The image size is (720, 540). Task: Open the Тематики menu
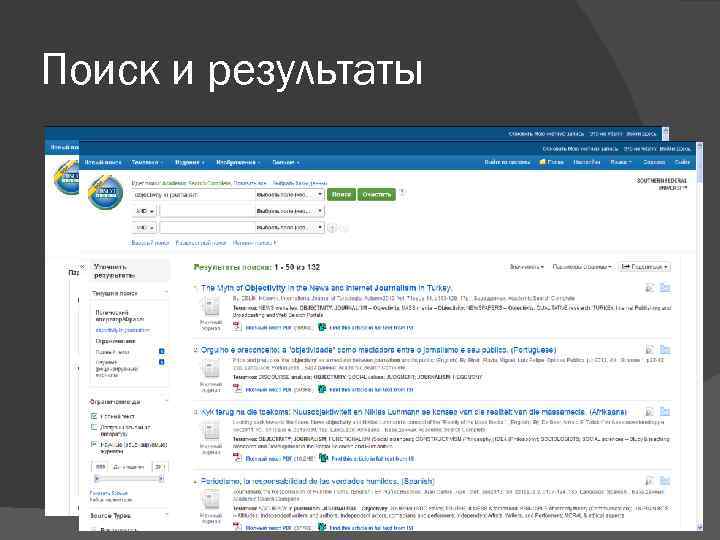(x=147, y=162)
